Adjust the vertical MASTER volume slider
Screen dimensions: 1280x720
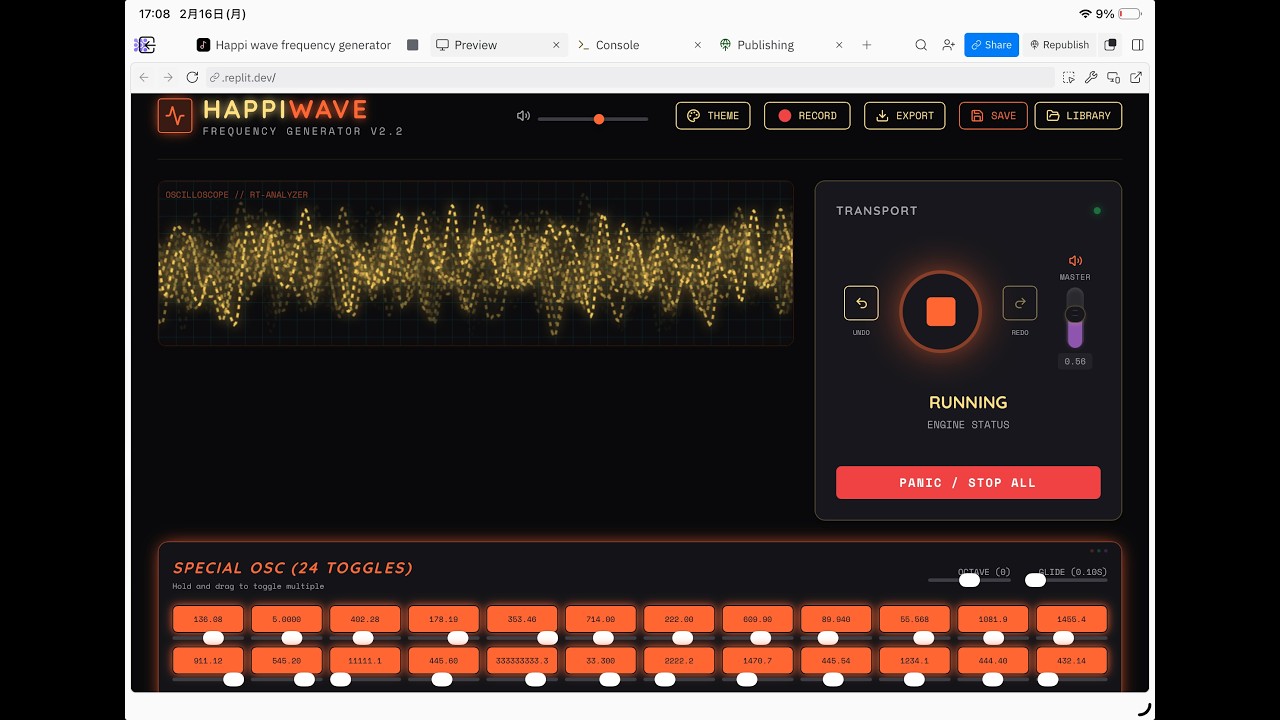1075,318
